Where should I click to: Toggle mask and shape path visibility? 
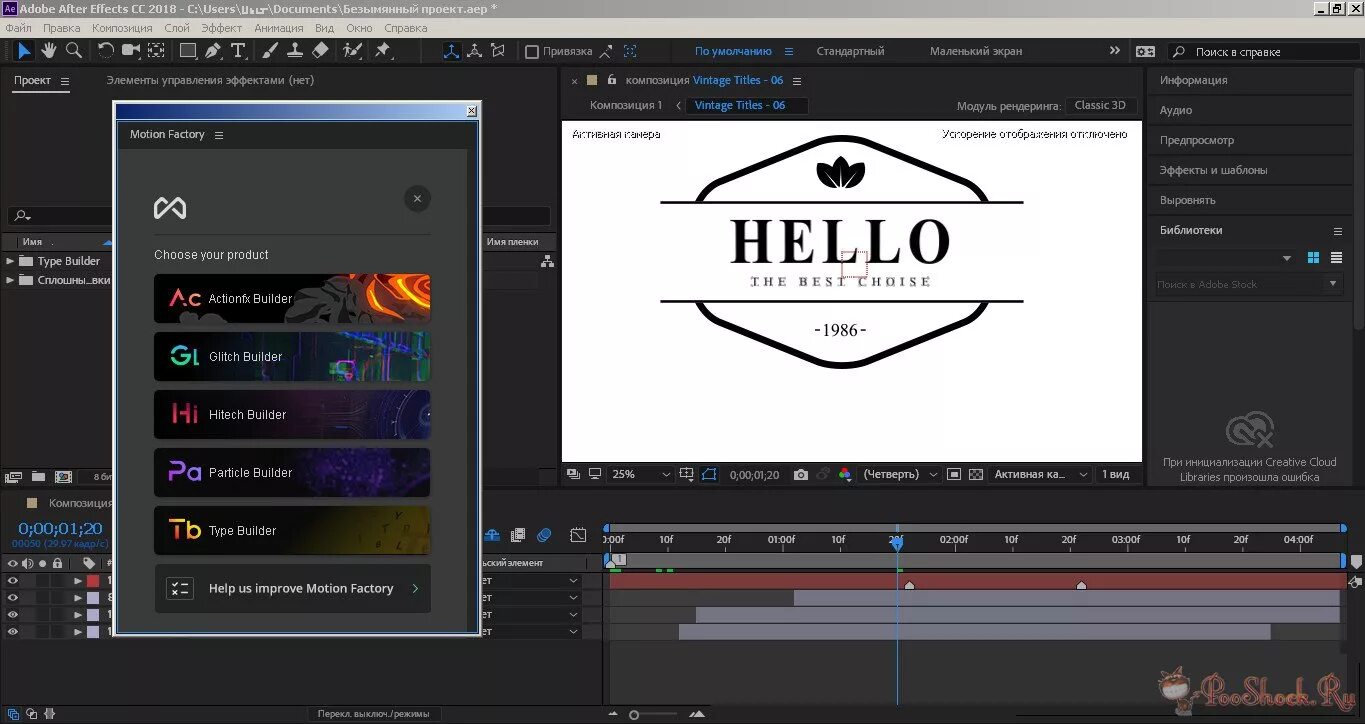click(709, 475)
